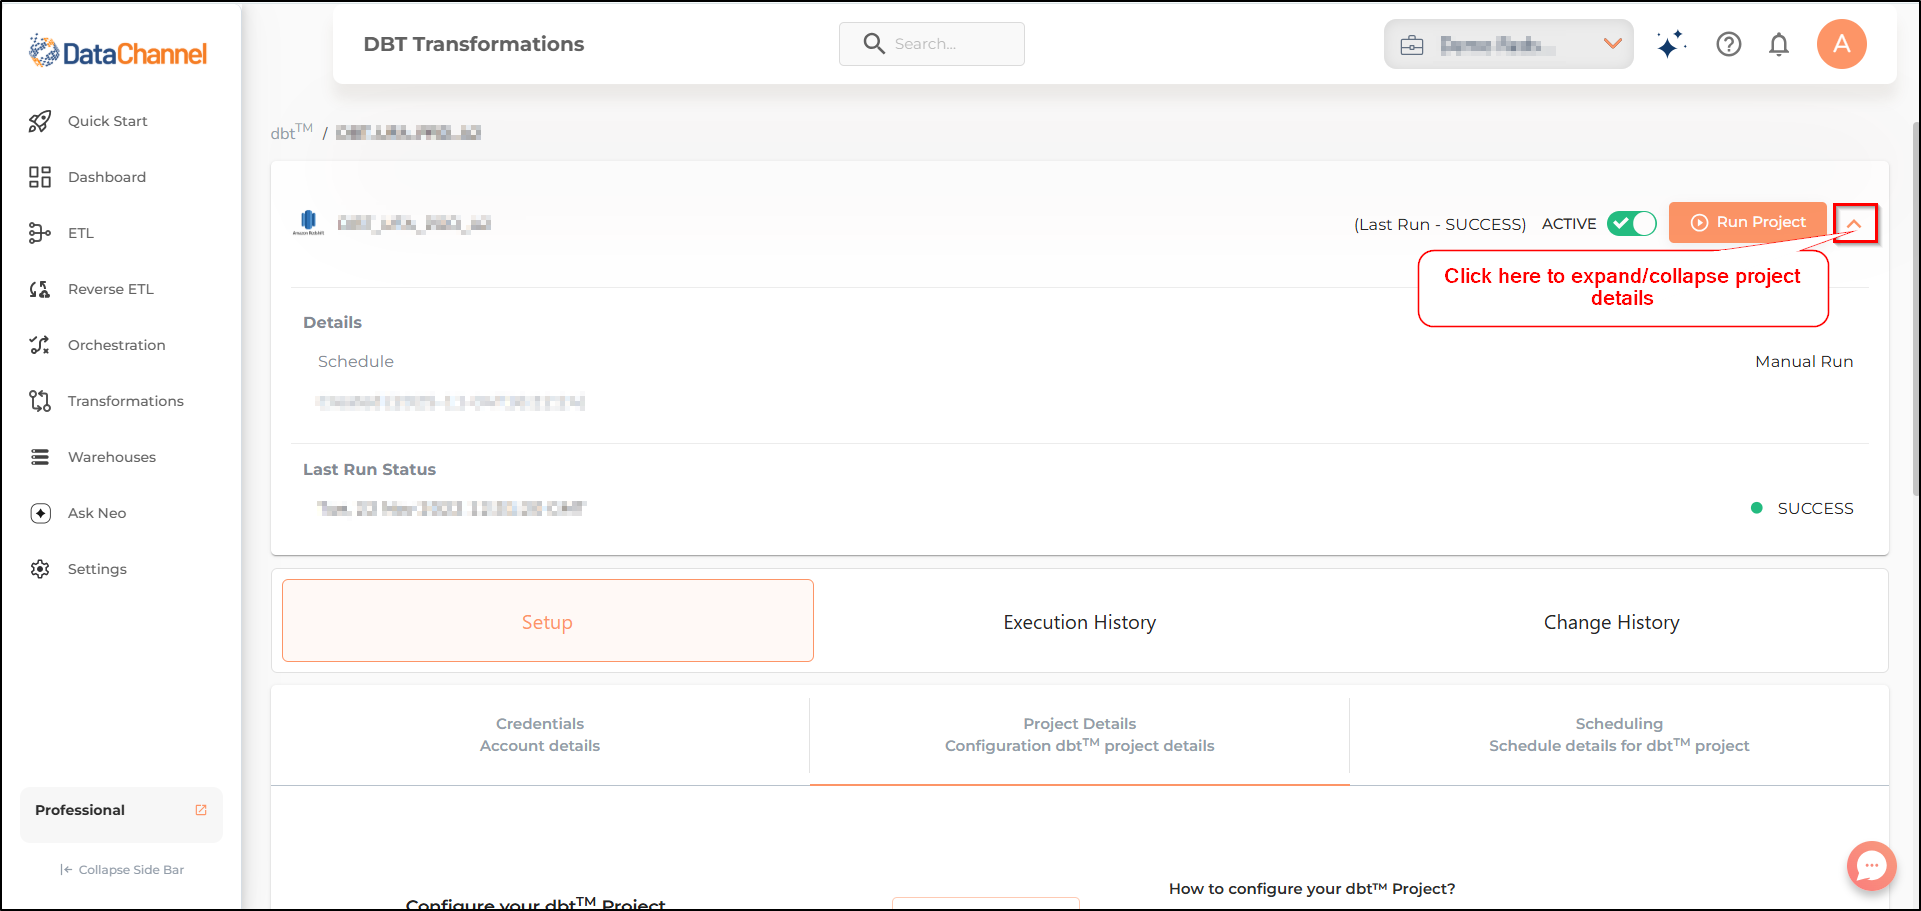The width and height of the screenshot is (1921, 911).
Task: Switch to Execution History tab
Action: click(1080, 622)
